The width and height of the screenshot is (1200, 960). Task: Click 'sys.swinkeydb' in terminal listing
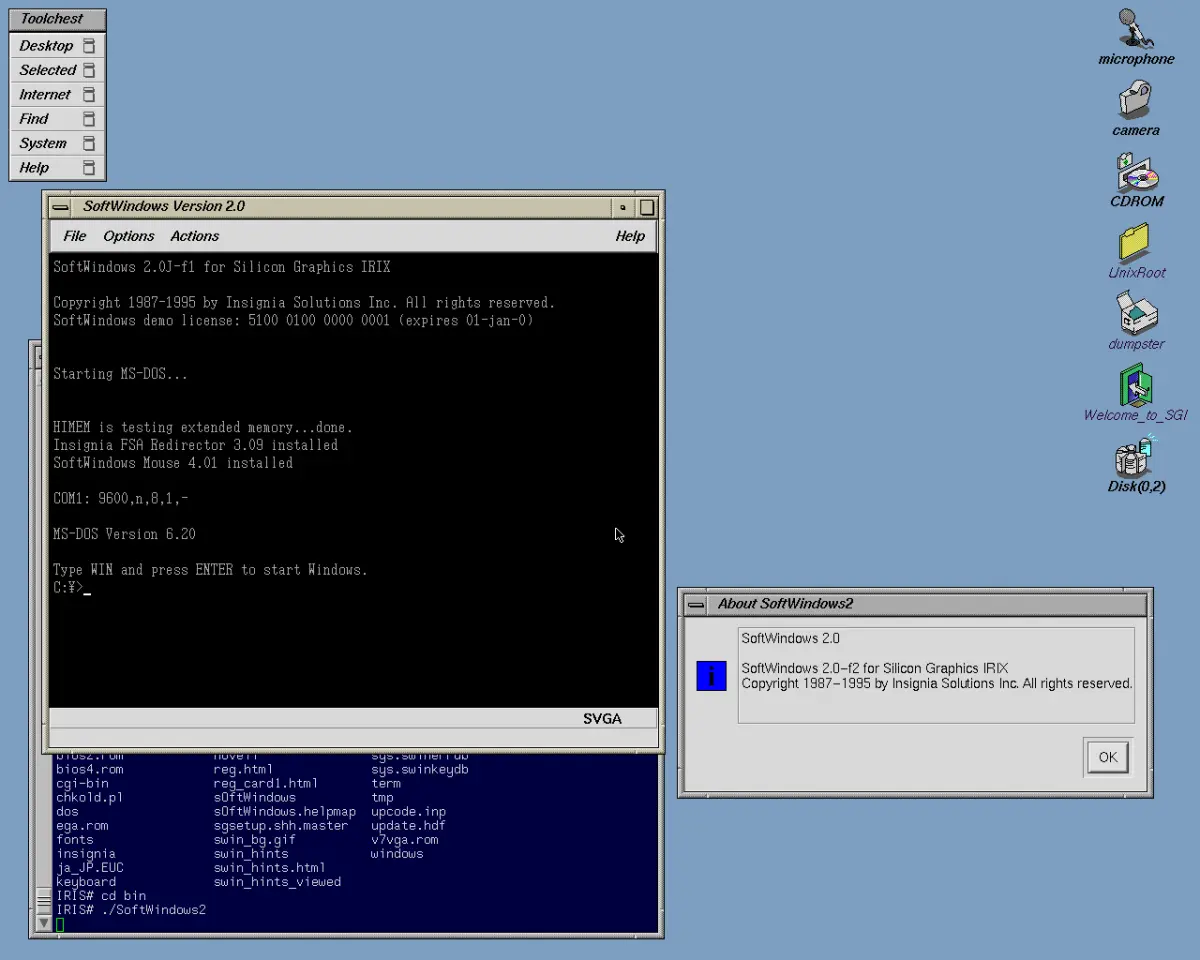[x=420, y=770]
